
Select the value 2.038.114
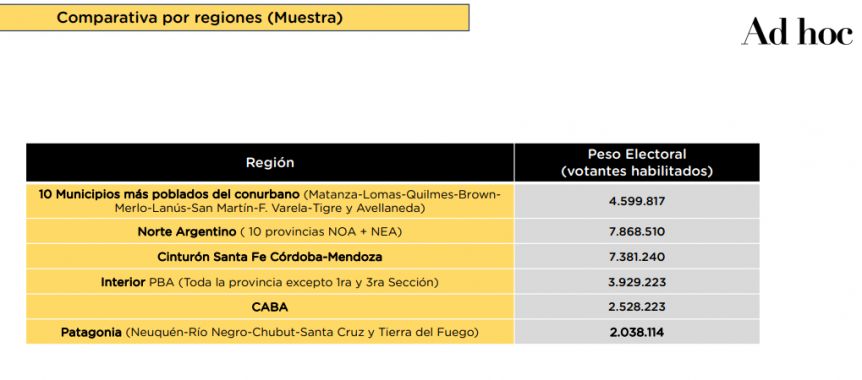tap(637, 332)
